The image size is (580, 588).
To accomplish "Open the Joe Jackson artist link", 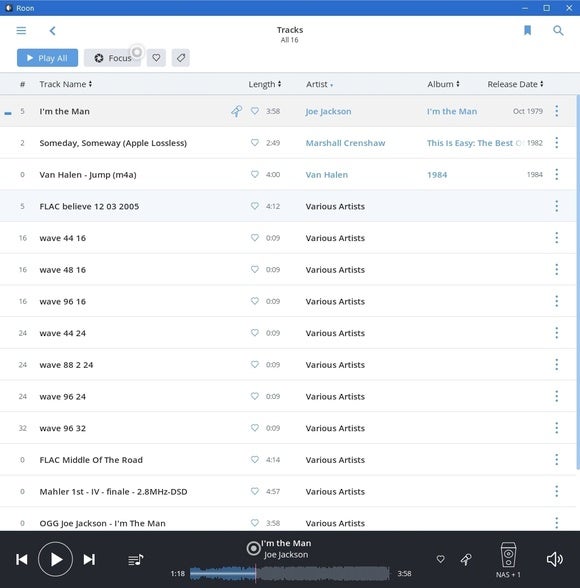I will [x=328, y=111].
